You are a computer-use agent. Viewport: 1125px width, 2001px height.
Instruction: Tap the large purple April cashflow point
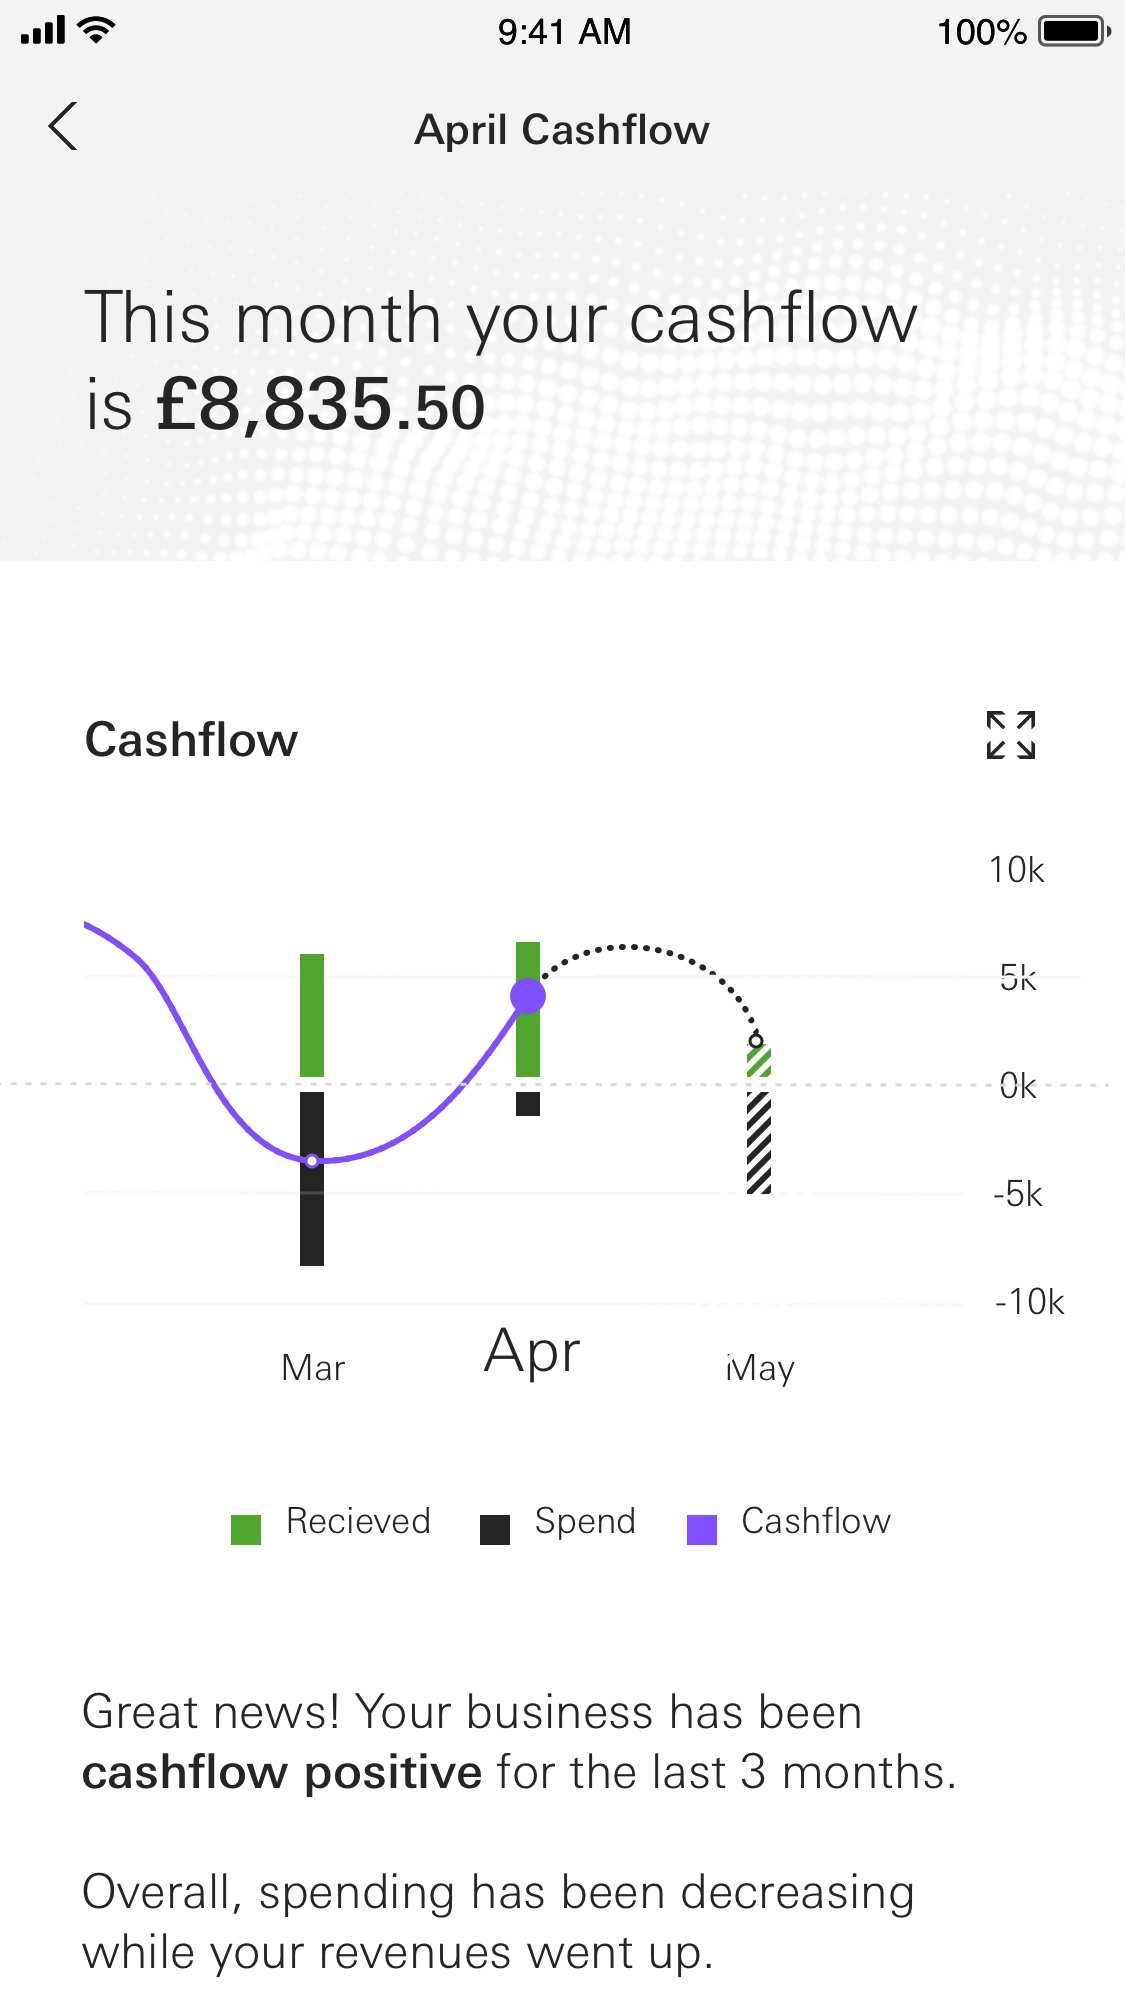528,995
